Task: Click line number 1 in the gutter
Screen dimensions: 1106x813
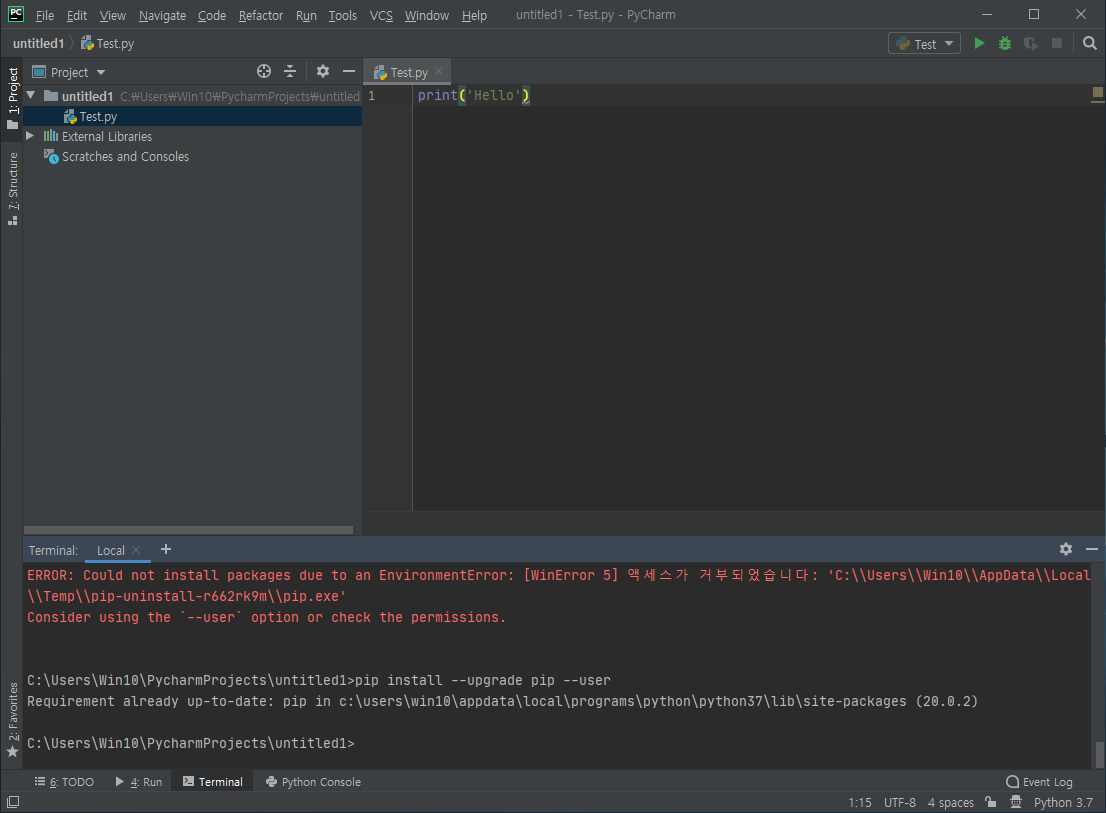Action: click(372, 96)
